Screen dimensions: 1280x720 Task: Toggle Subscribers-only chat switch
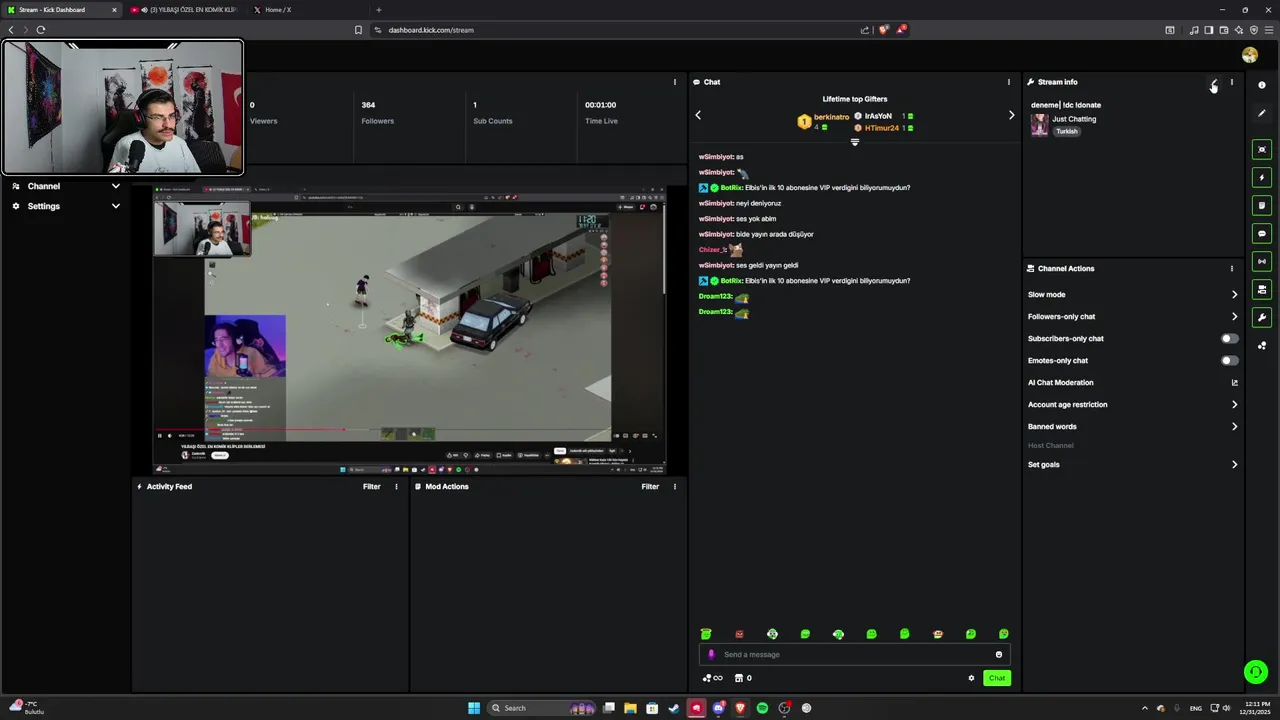coord(1229,338)
